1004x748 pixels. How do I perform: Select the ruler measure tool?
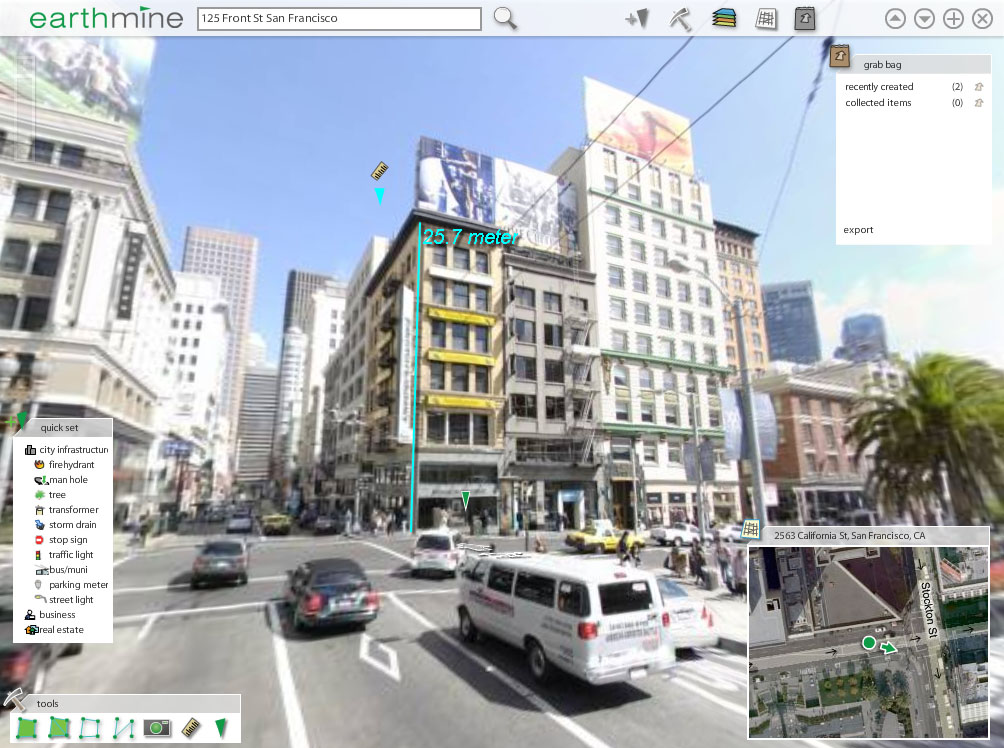click(191, 728)
